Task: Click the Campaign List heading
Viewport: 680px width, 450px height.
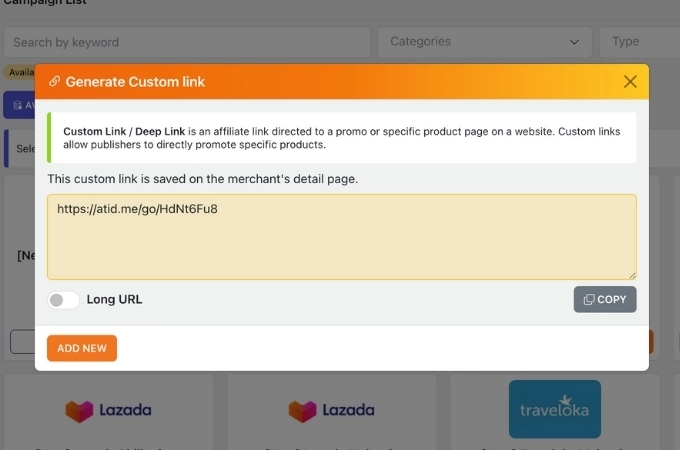Action: click(x=45, y=3)
